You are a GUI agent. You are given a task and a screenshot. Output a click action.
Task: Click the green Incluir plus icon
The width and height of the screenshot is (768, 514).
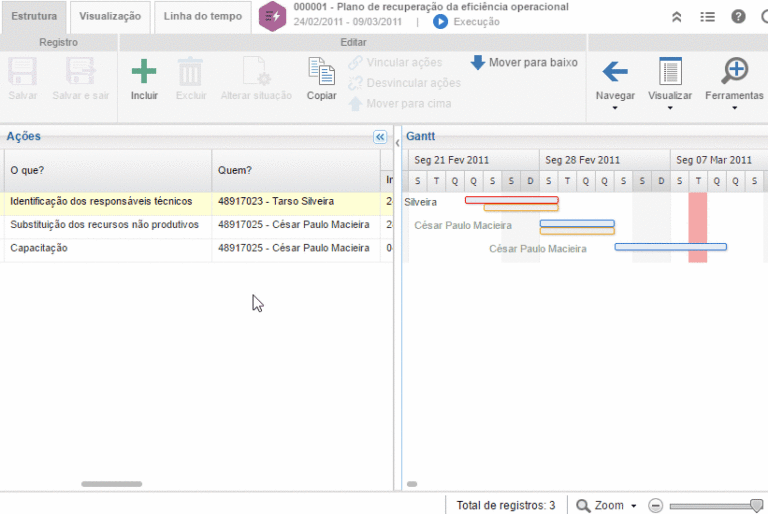point(144,73)
